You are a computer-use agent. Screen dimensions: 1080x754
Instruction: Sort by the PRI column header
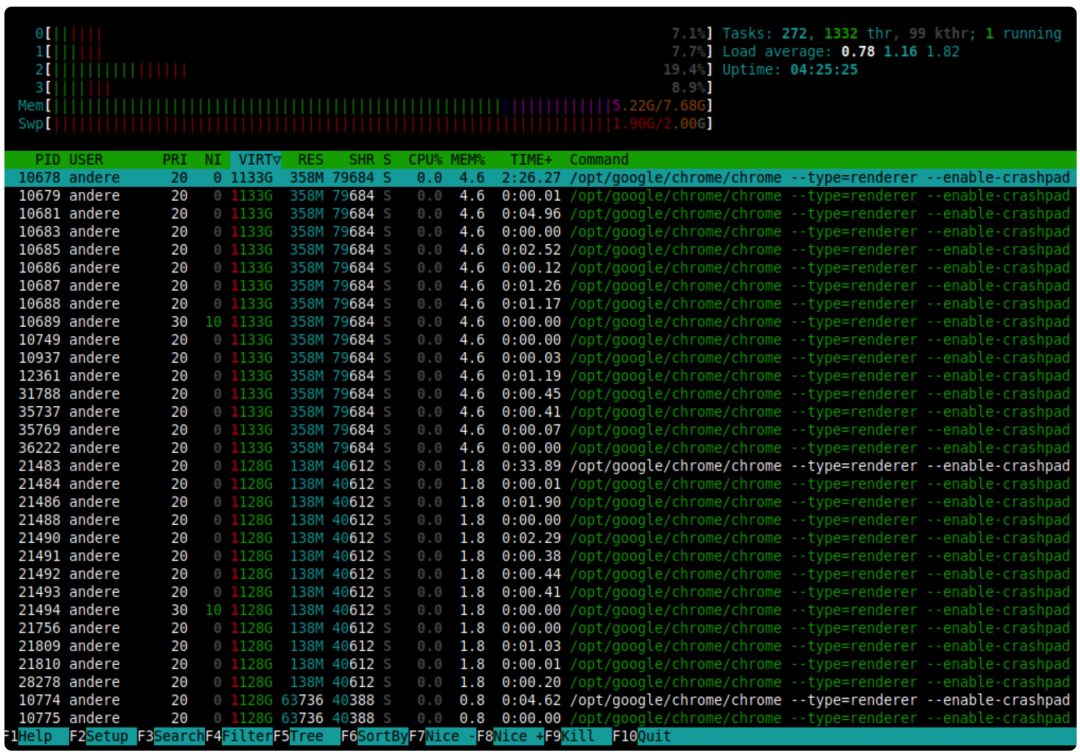(174, 160)
